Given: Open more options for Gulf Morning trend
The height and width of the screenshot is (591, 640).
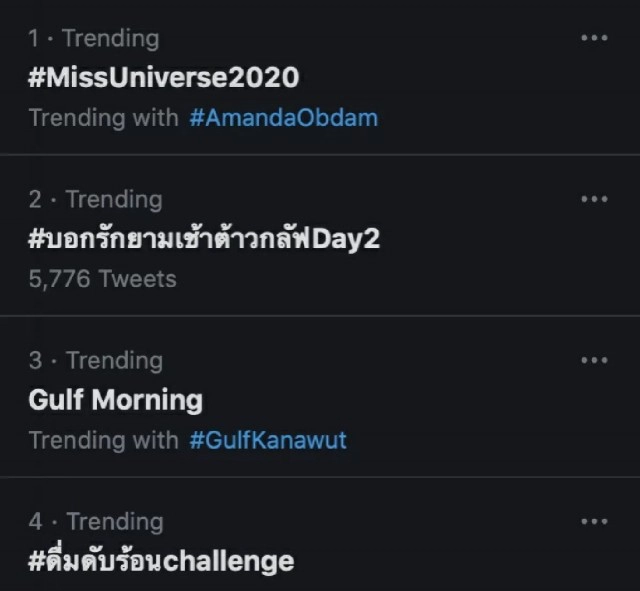Looking at the screenshot, I should point(594,360).
